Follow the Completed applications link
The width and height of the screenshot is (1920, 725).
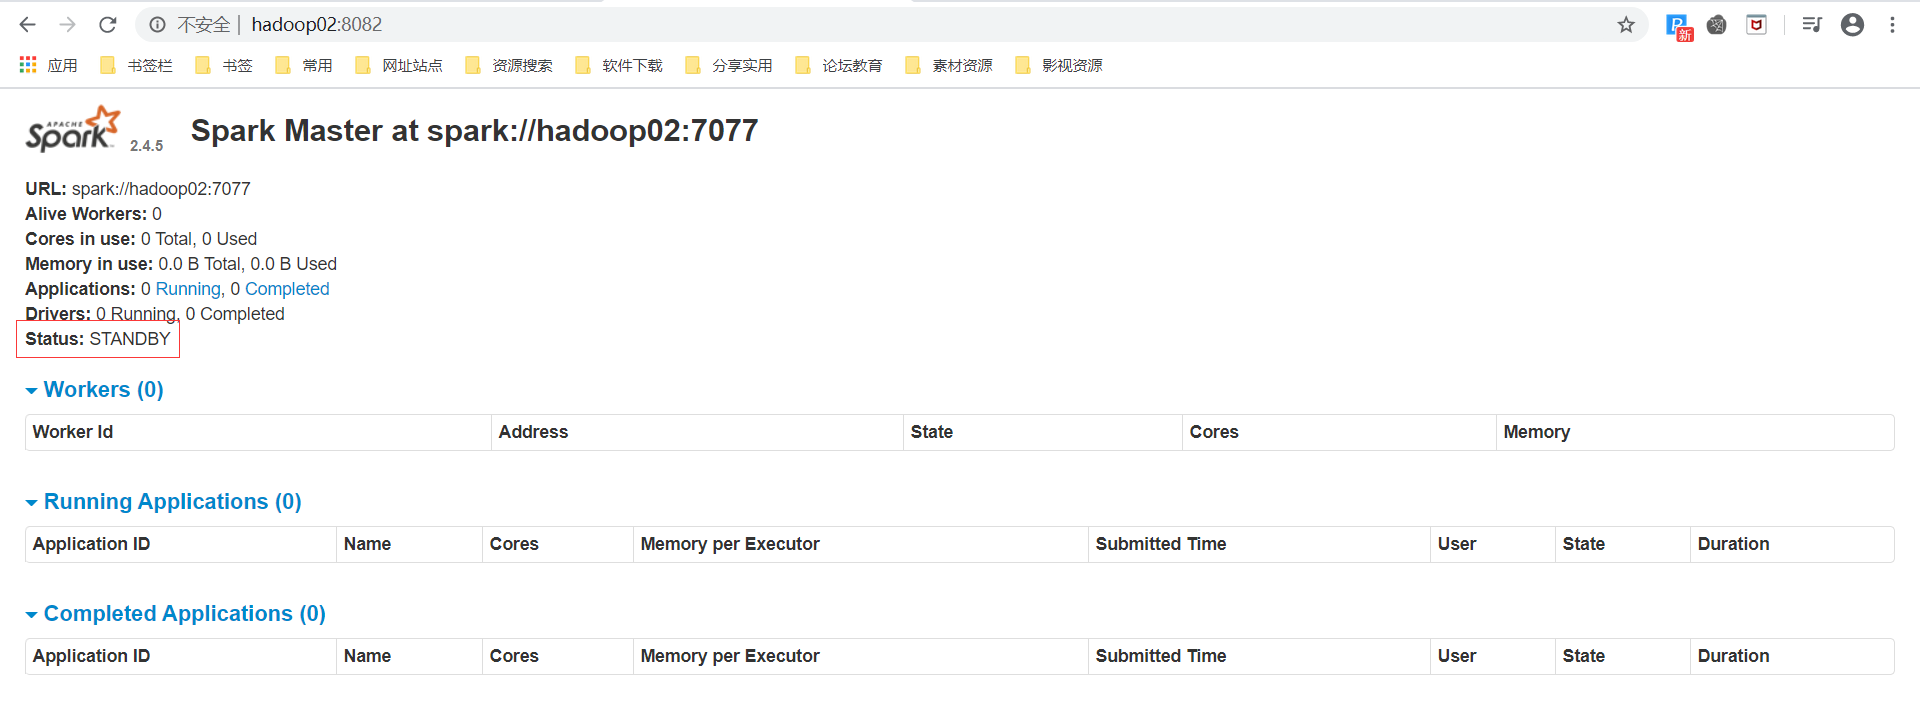click(287, 289)
